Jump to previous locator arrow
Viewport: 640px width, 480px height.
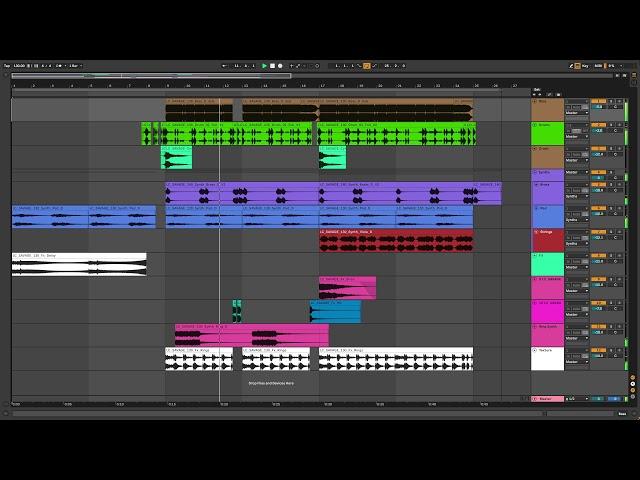point(535,95)
